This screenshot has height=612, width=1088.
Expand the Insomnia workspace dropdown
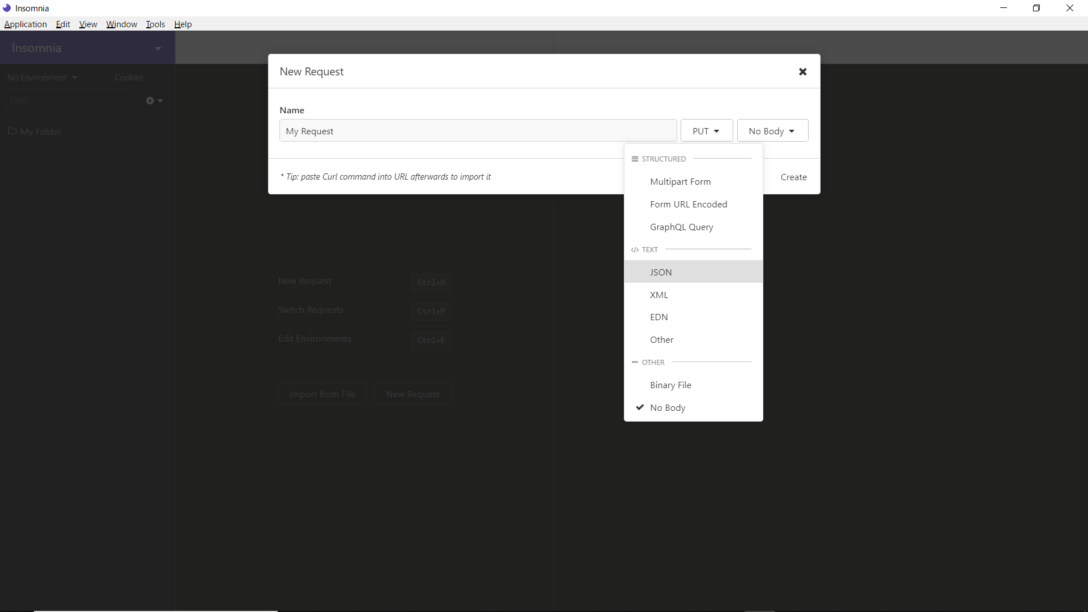point(87,47)
